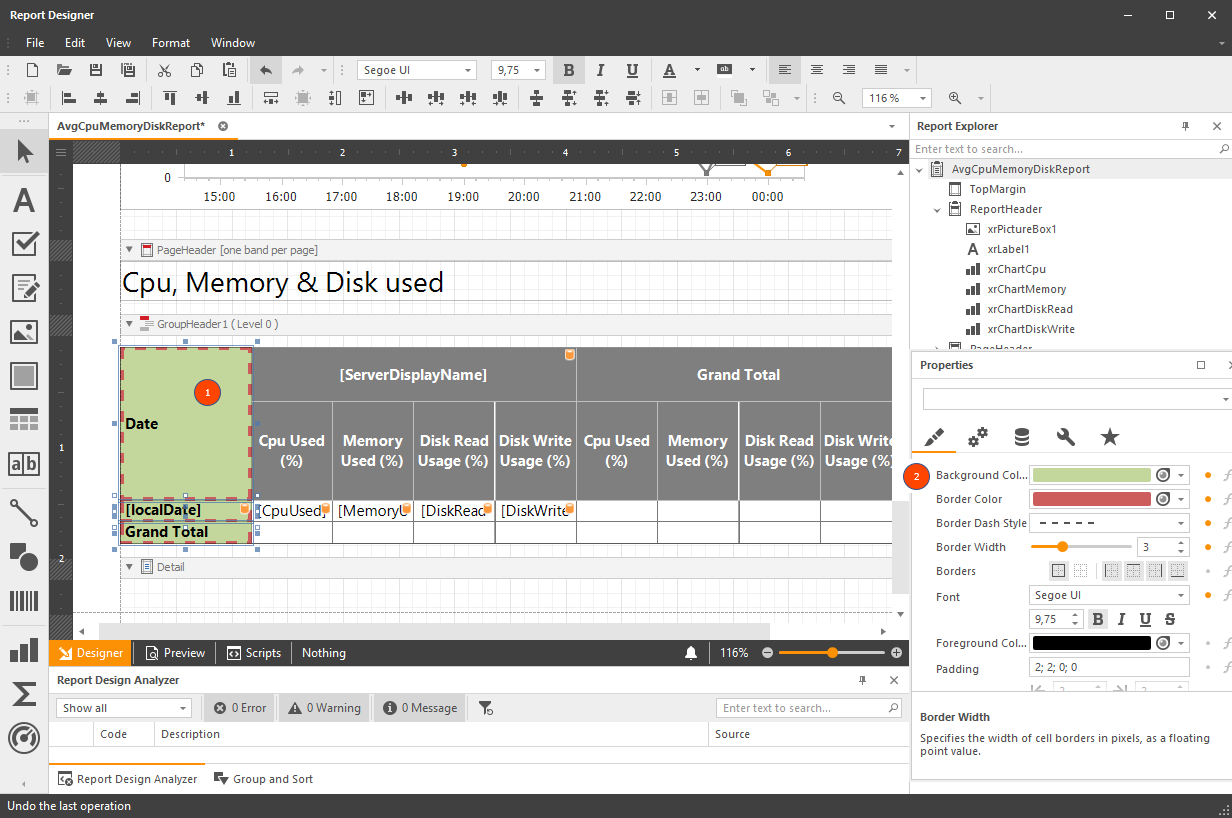Open the notifications bell in the status bar
This screenshot has height=818, width=1232.
pyautogui.click(x=691, y=653)
